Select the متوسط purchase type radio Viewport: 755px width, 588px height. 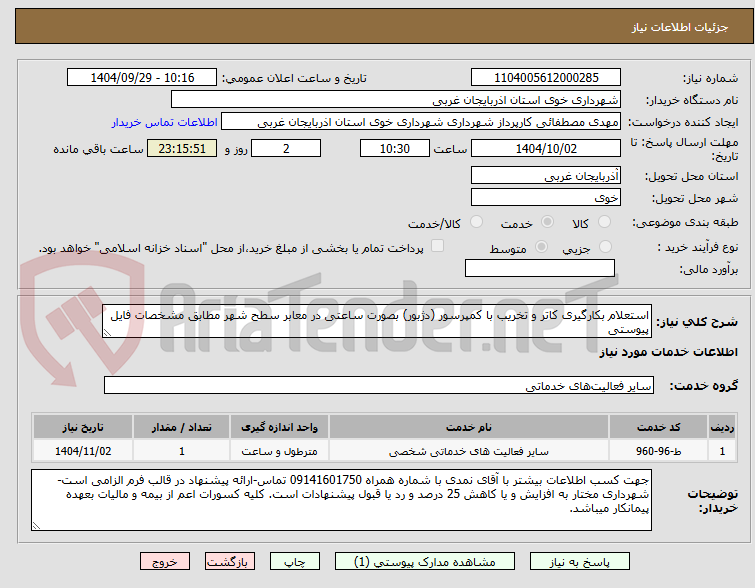click(541, 247)
